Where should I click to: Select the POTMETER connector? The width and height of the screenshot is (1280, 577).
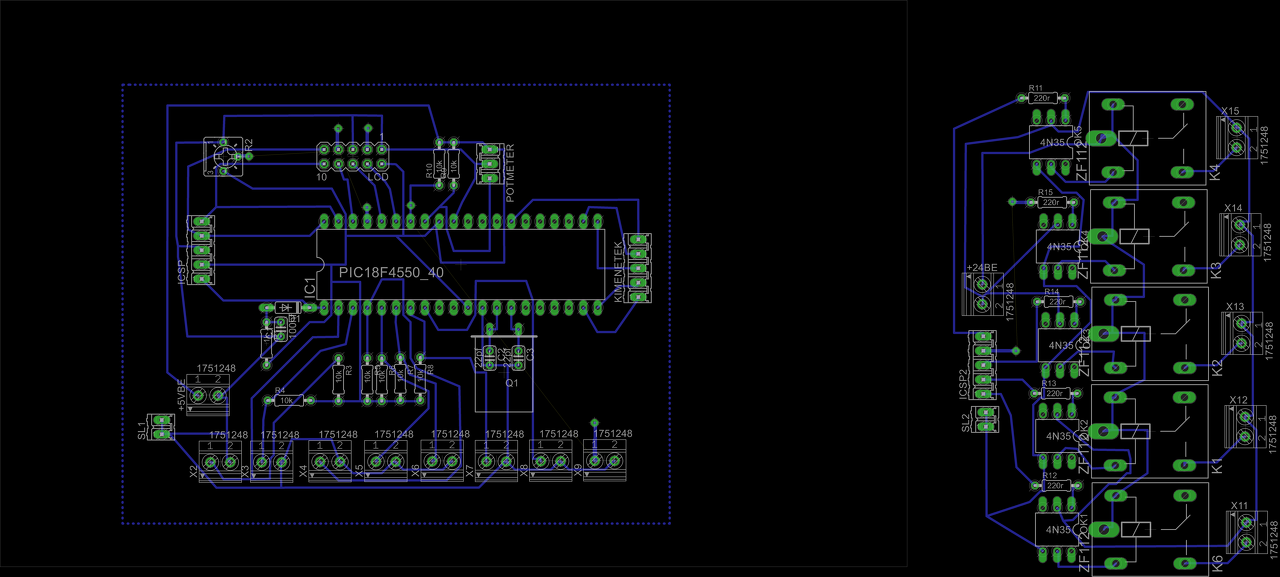click(x=490, y=163)
